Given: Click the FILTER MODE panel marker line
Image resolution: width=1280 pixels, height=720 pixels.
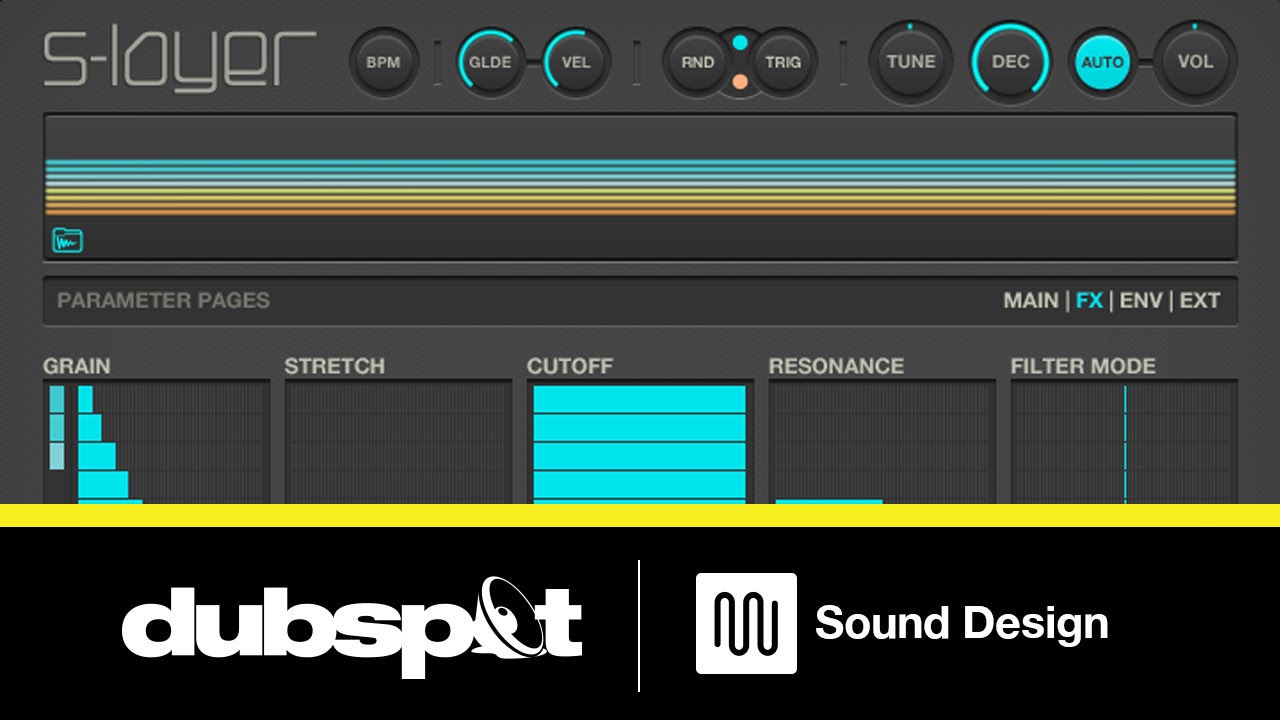Looking at the screenshot, I should click(x=1125, y=444).
